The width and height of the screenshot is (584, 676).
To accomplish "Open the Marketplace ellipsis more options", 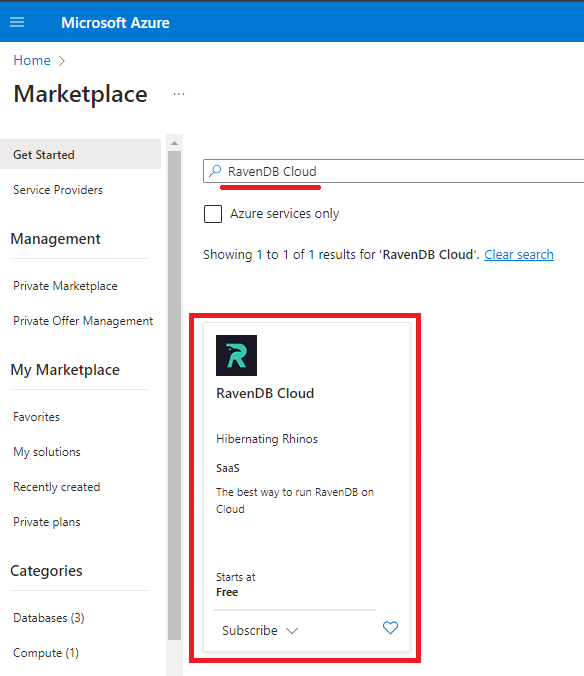I will click(179, 94).
